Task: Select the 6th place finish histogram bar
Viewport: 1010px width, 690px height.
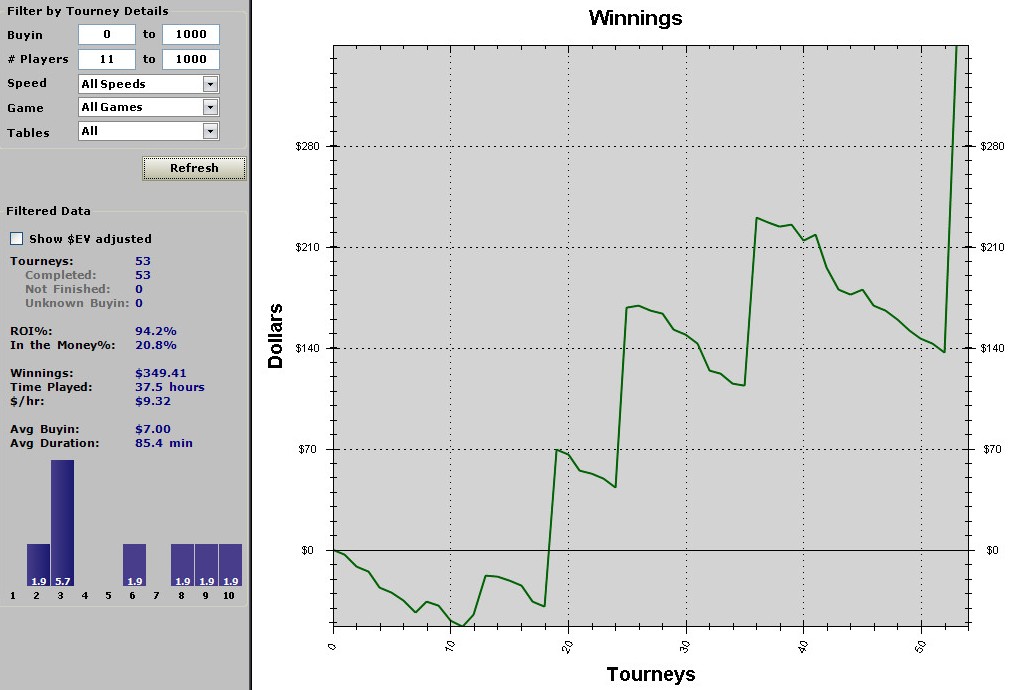Action: click(x=134, y=564)
